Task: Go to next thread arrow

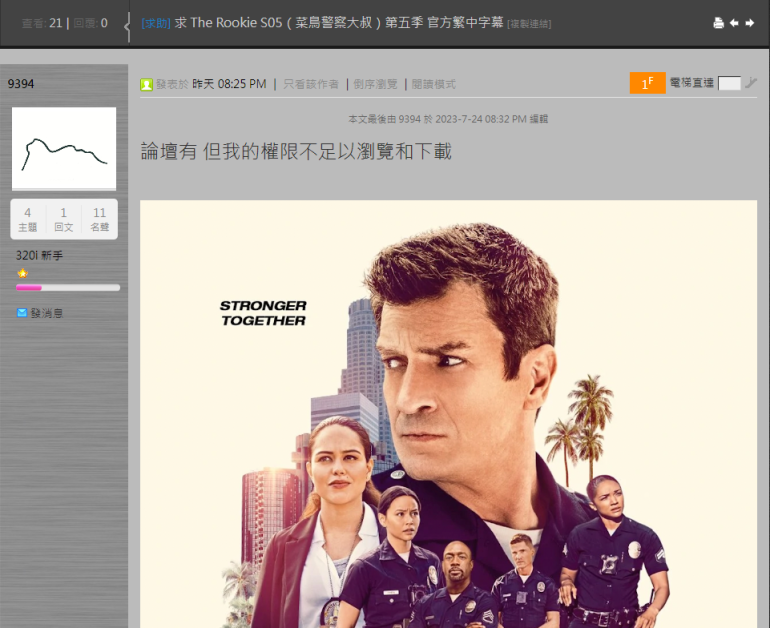Action: click(x=749, y=23)
